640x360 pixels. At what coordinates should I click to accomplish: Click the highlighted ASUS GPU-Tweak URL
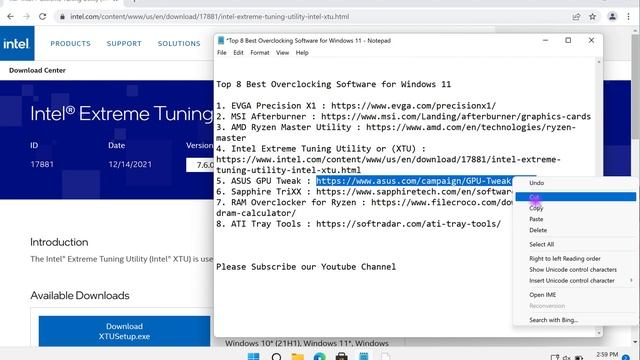(x=413, y=181)
